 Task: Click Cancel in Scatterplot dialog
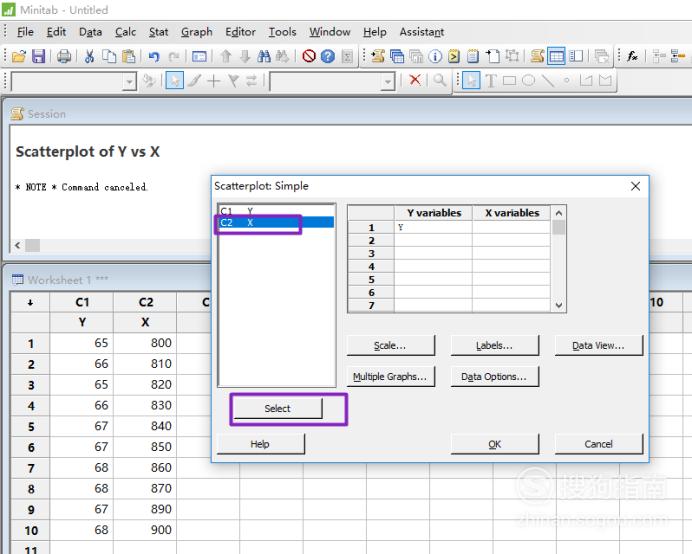[x=598, y=444]
